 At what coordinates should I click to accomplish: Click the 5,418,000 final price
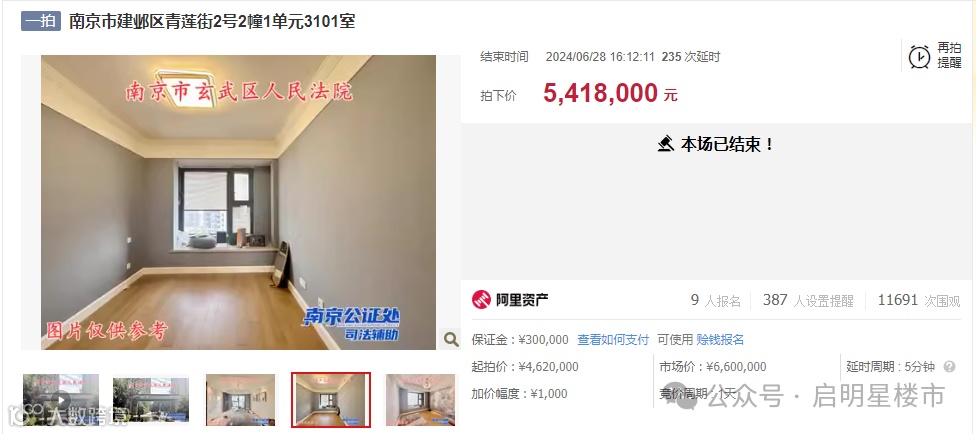[x=600, y=93]
